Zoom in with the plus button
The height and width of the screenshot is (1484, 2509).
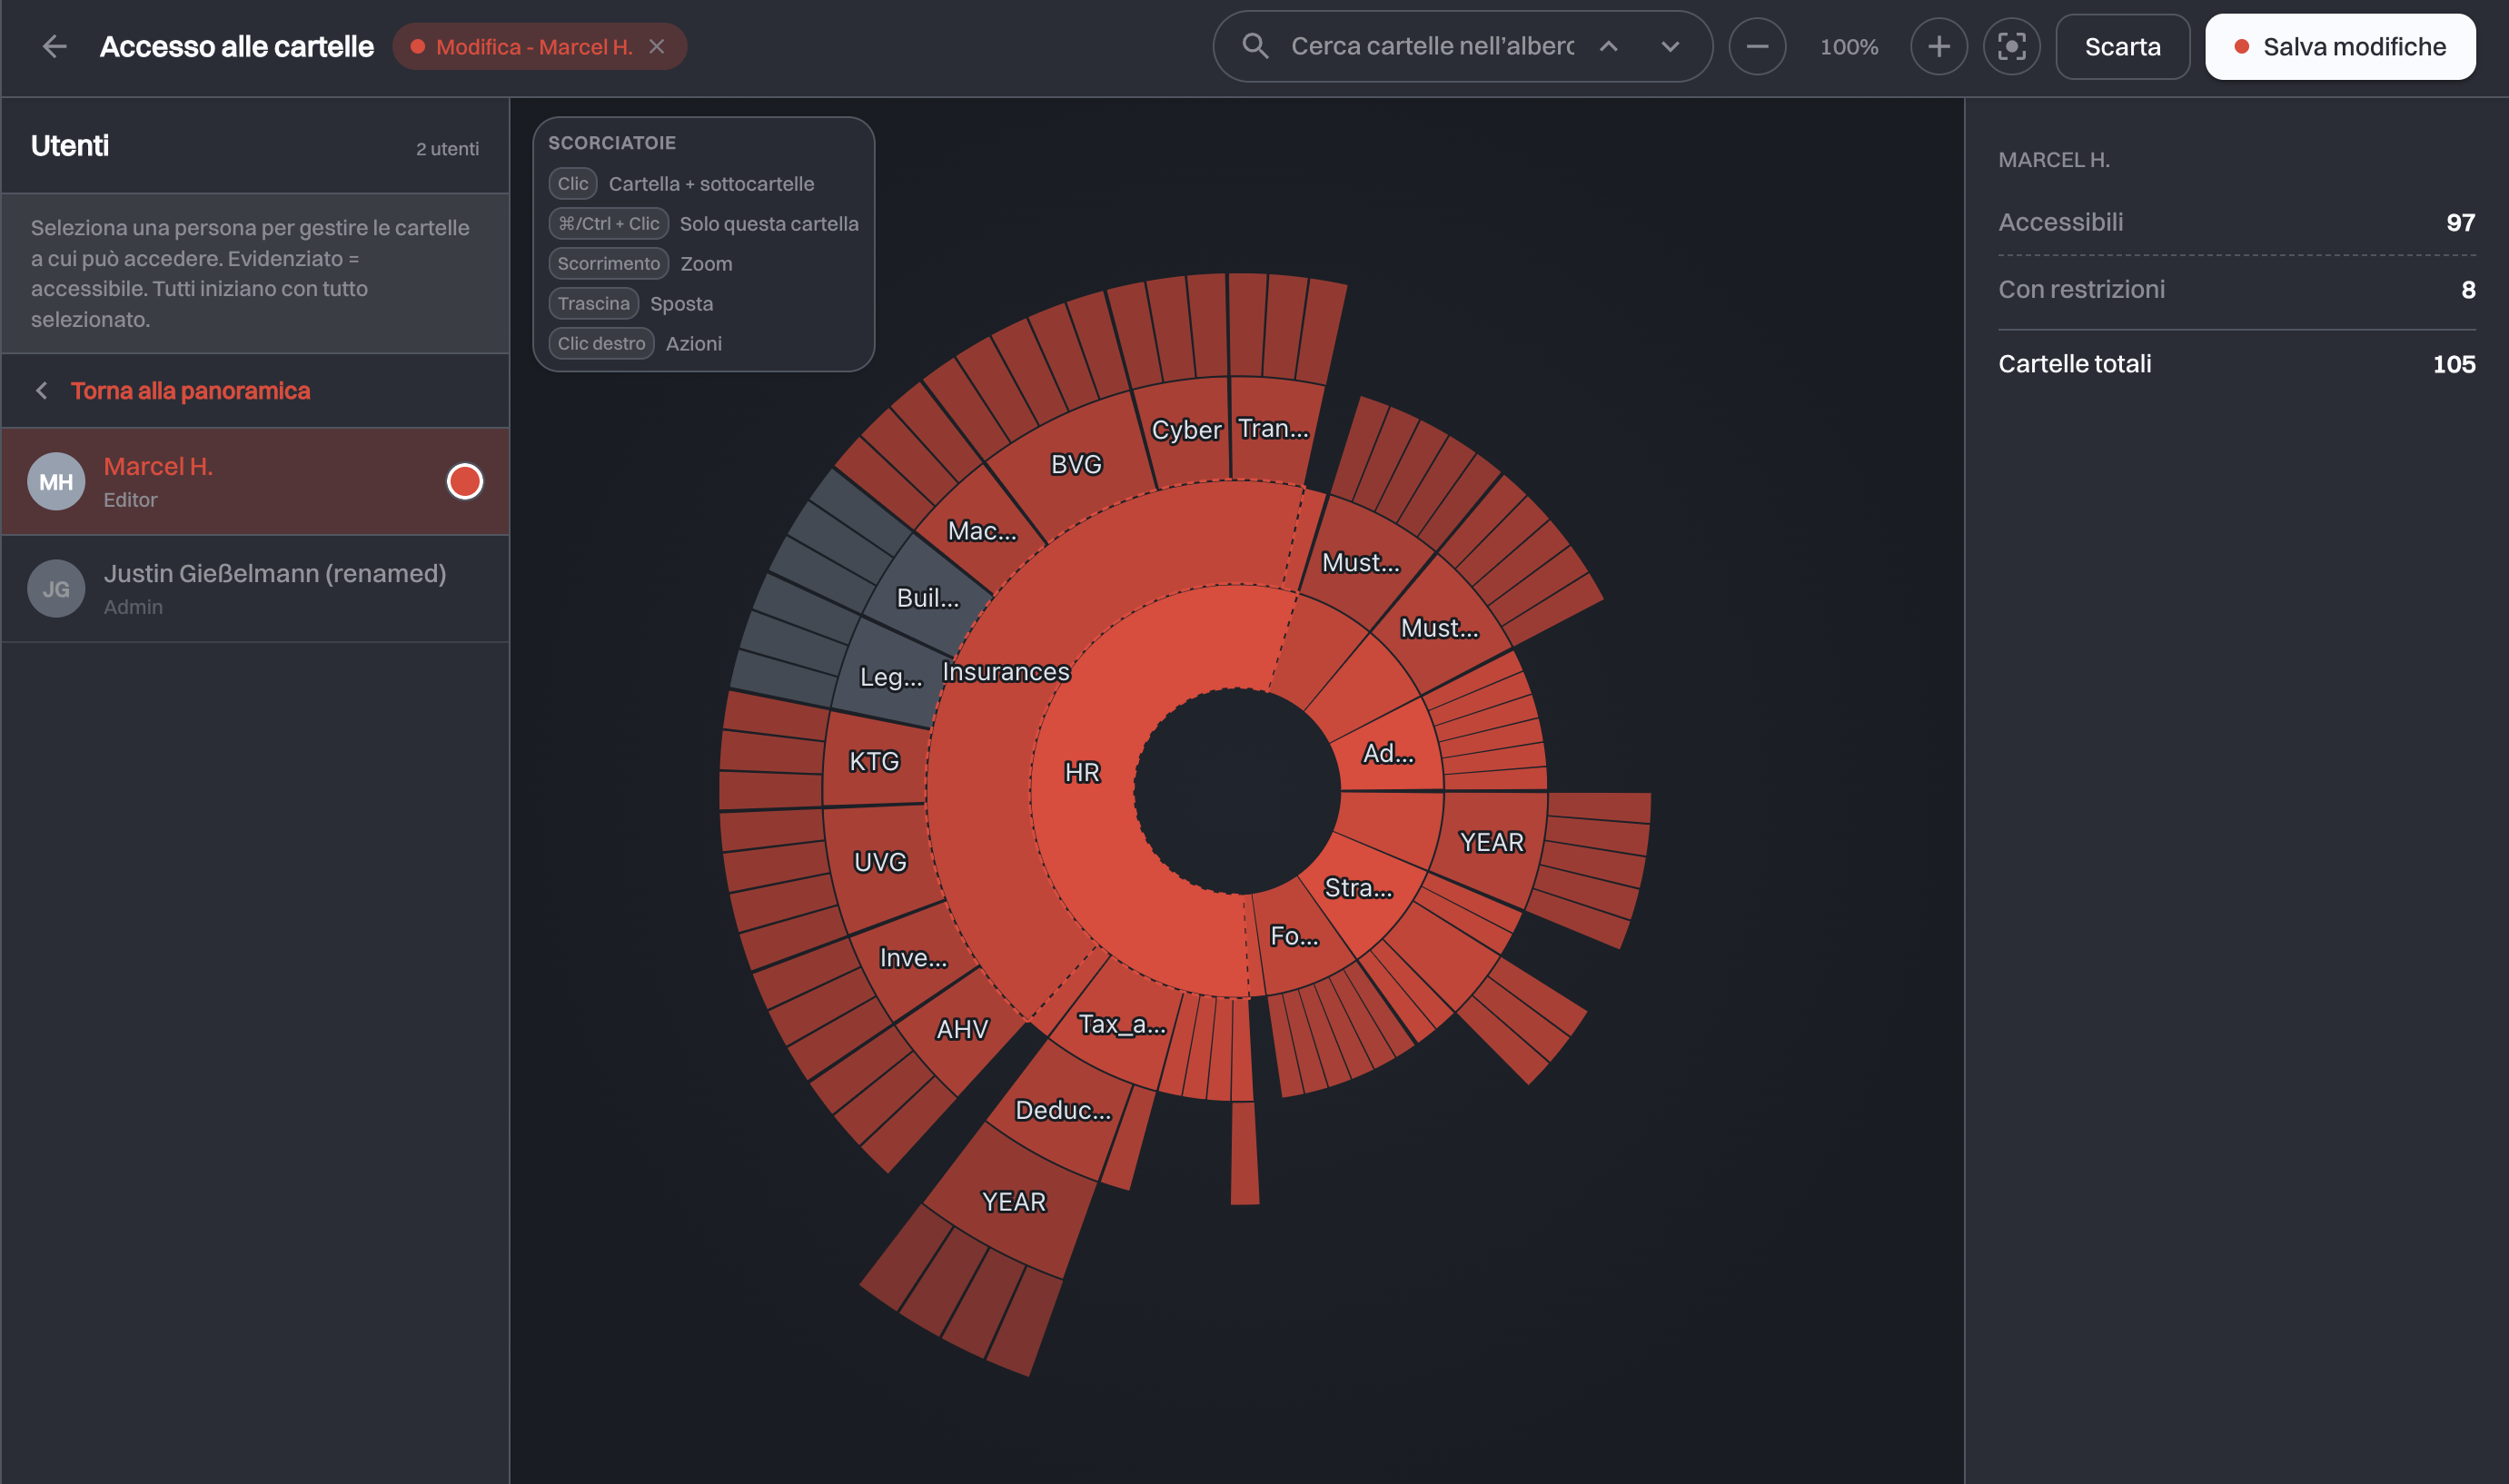(1938, 46)
